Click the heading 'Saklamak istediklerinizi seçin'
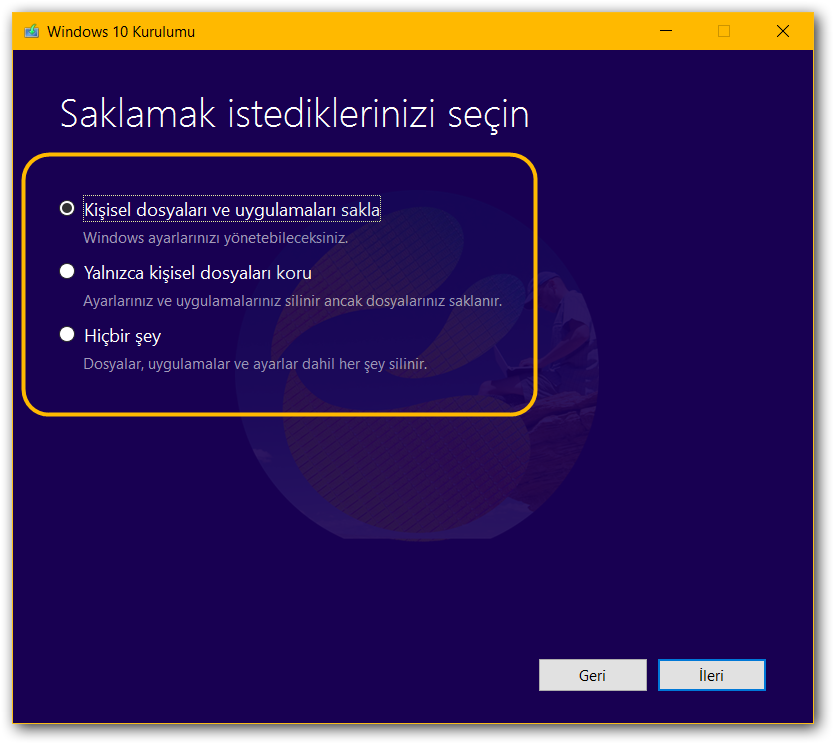 point(295,113)
